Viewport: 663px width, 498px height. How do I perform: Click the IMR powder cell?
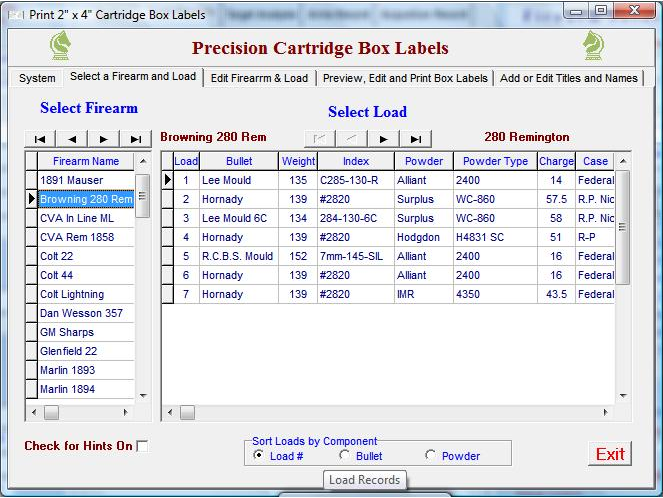424,294
